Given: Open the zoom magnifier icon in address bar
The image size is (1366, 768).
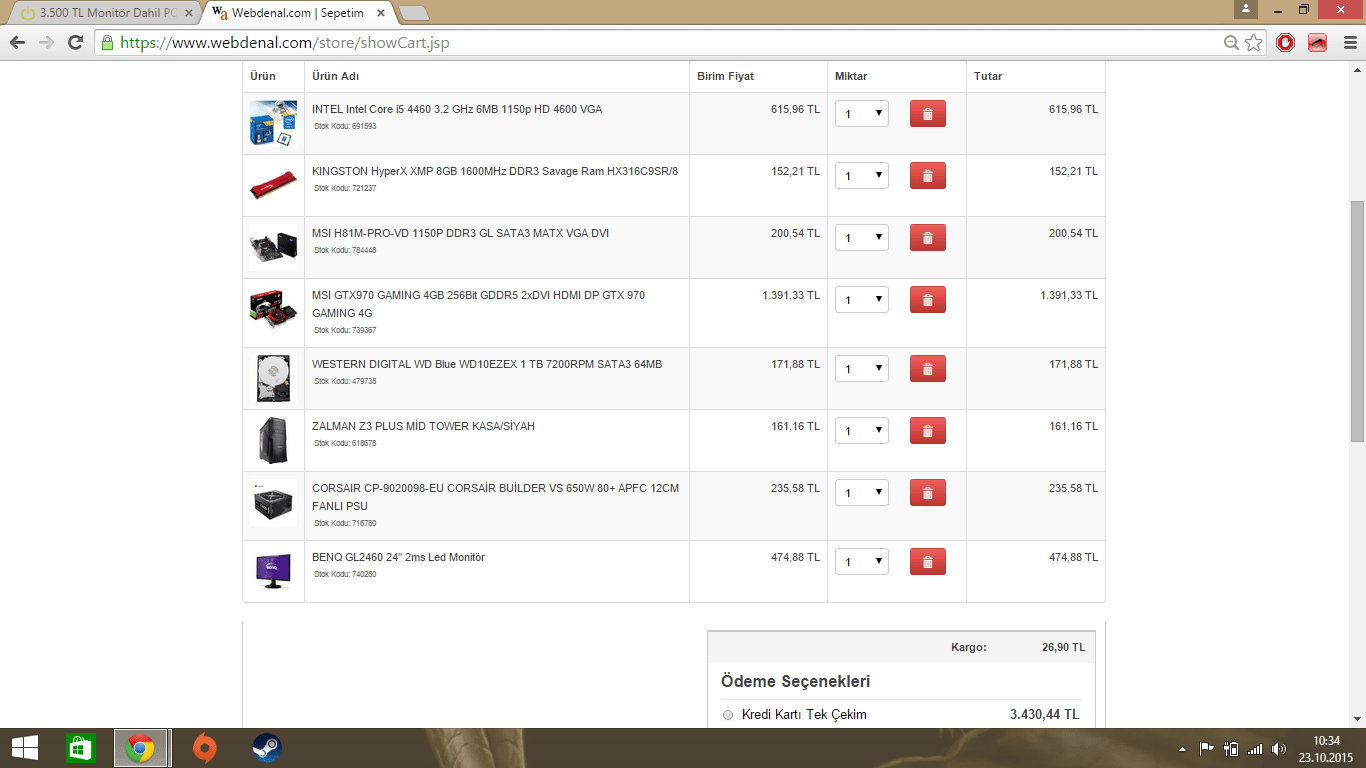Looking at the screenshot, I should pos(1232,43).
